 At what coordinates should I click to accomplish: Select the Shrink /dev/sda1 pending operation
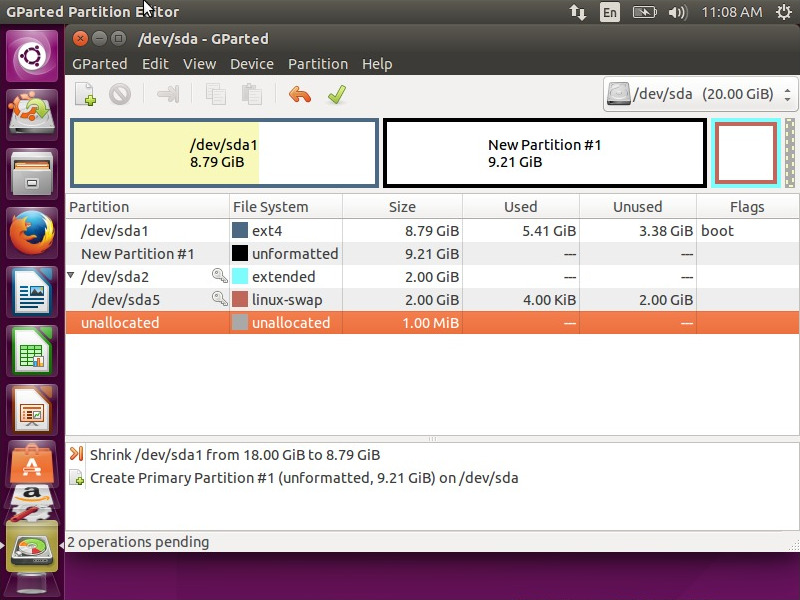[235, 455]
